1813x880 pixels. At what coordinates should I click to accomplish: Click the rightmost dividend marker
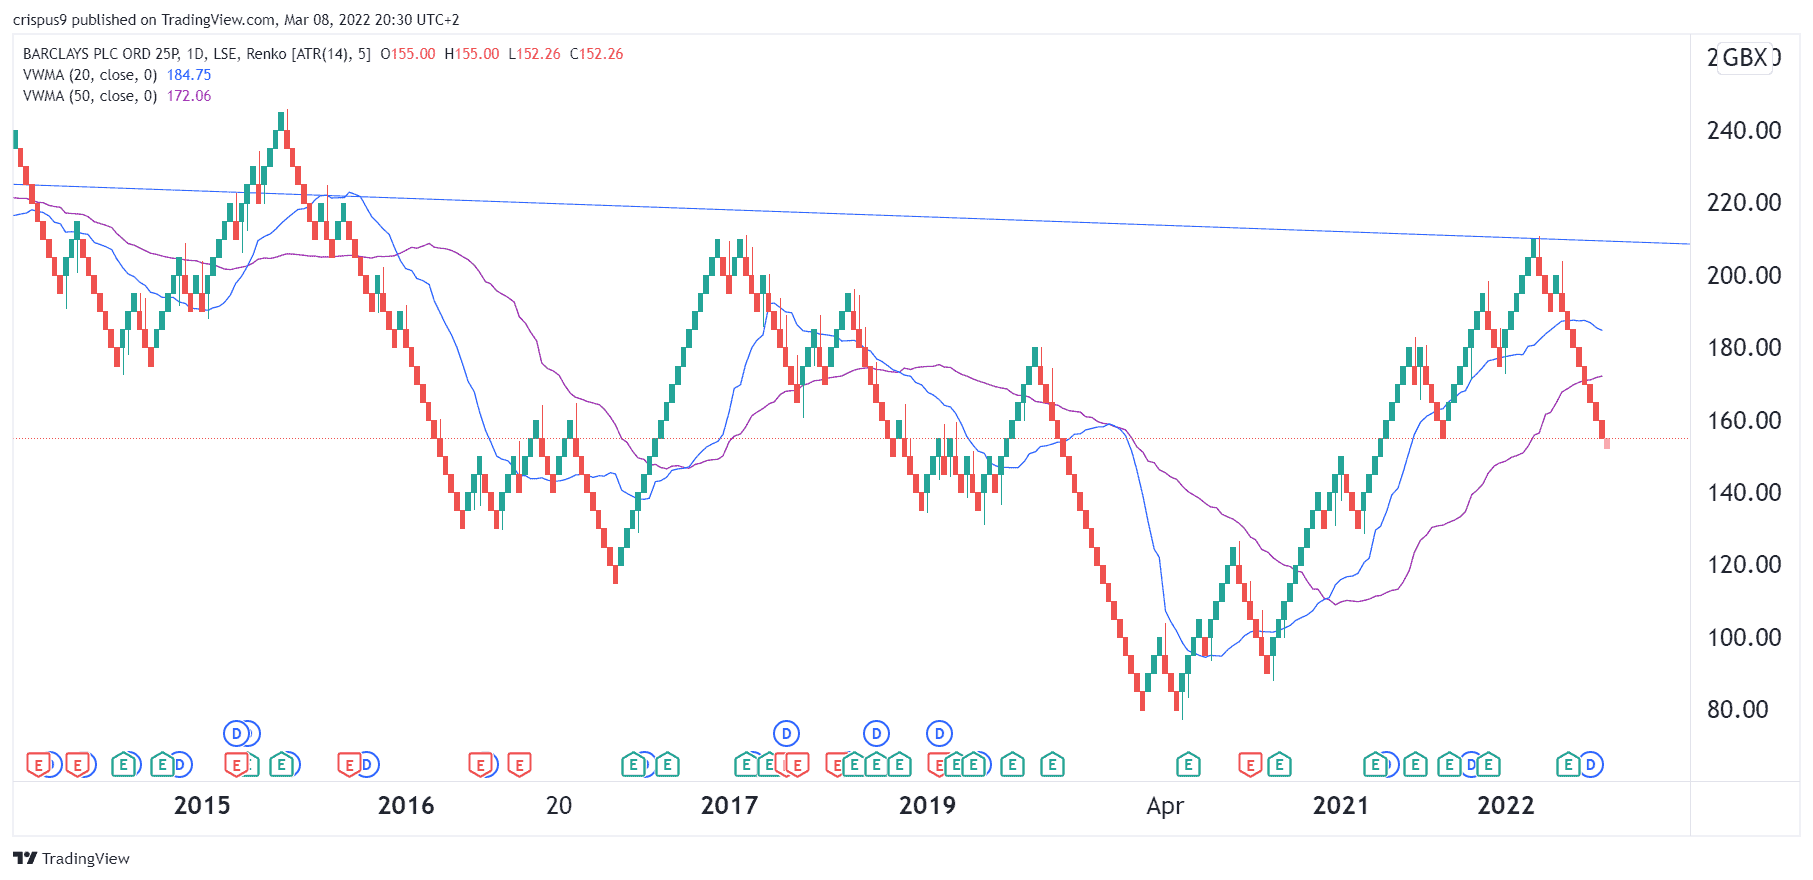pyautogui.click(x=1591, y=766)
